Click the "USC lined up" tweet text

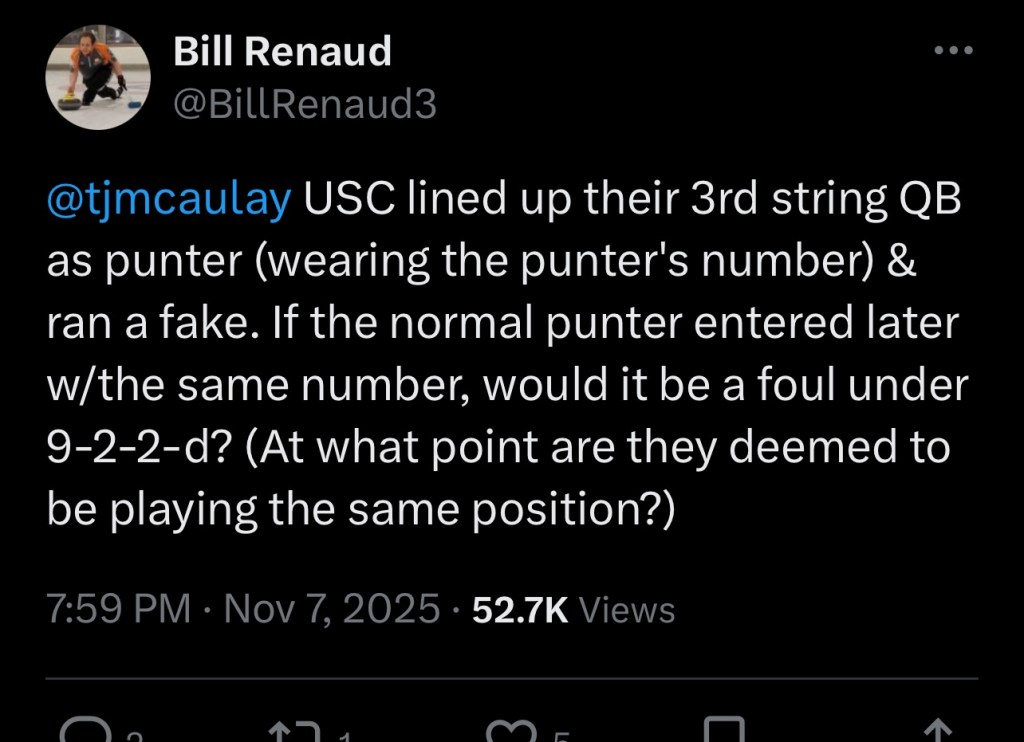tap(420, 200)
